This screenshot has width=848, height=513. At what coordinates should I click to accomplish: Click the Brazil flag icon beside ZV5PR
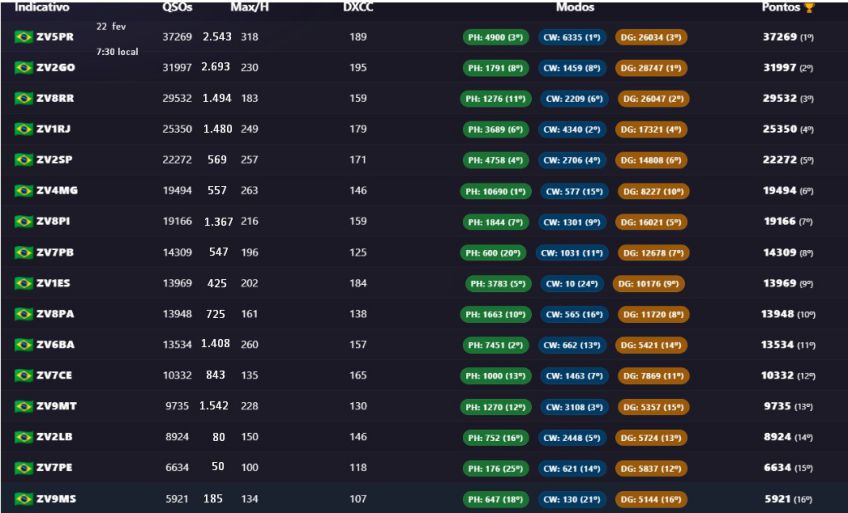point(24,37)
